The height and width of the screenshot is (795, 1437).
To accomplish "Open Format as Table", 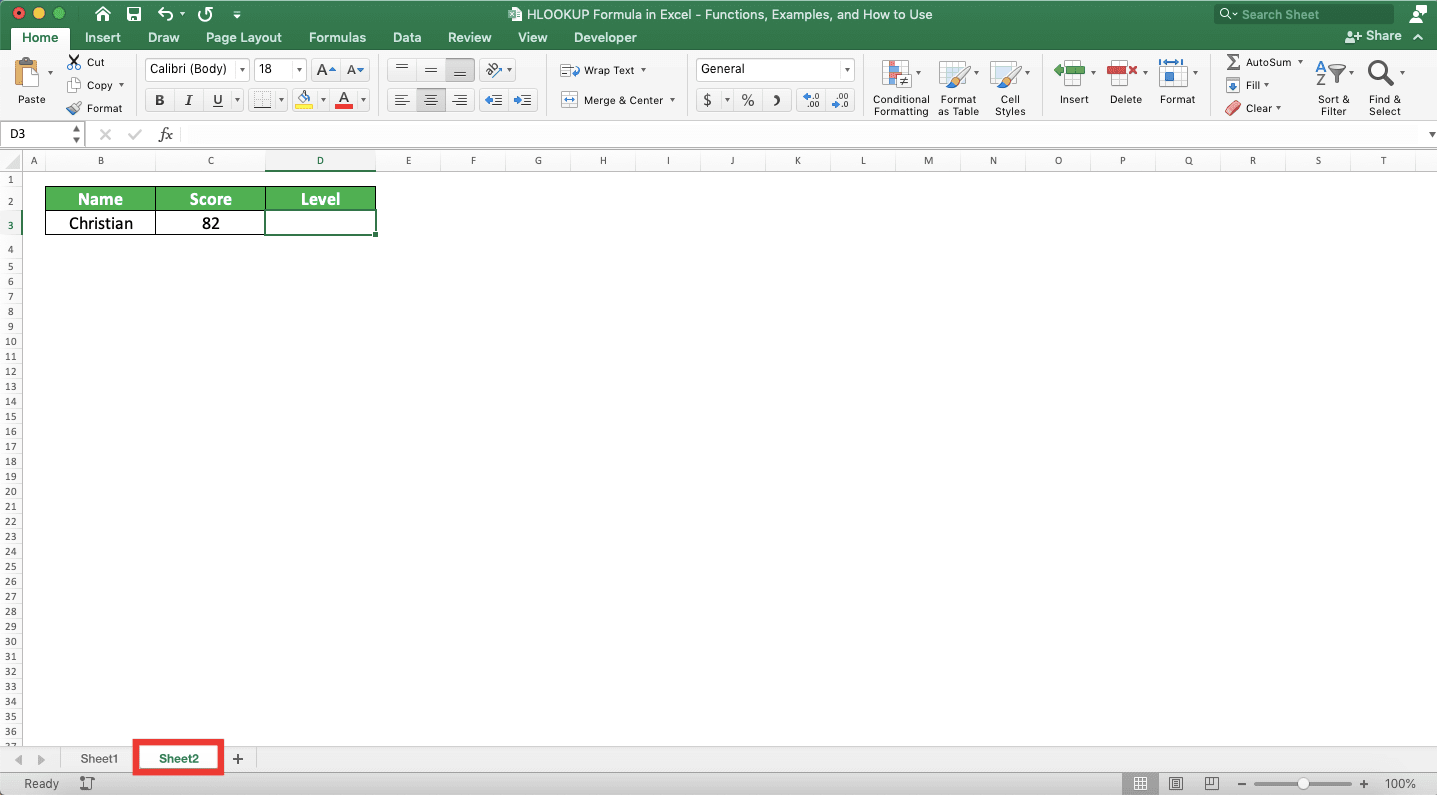I will coord(958,88).
